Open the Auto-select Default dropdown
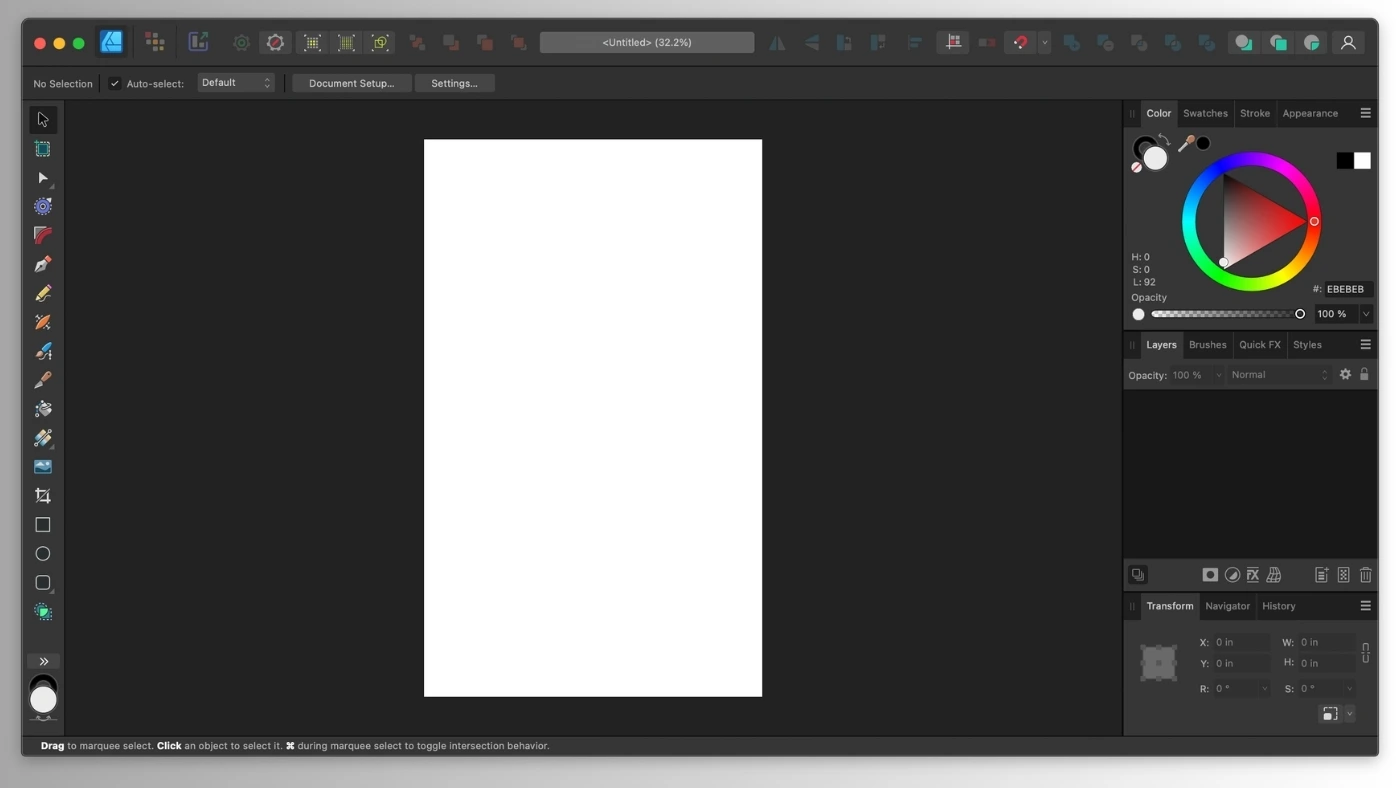1400x788 pixels. pyautogui.click(x=235, y=83)
